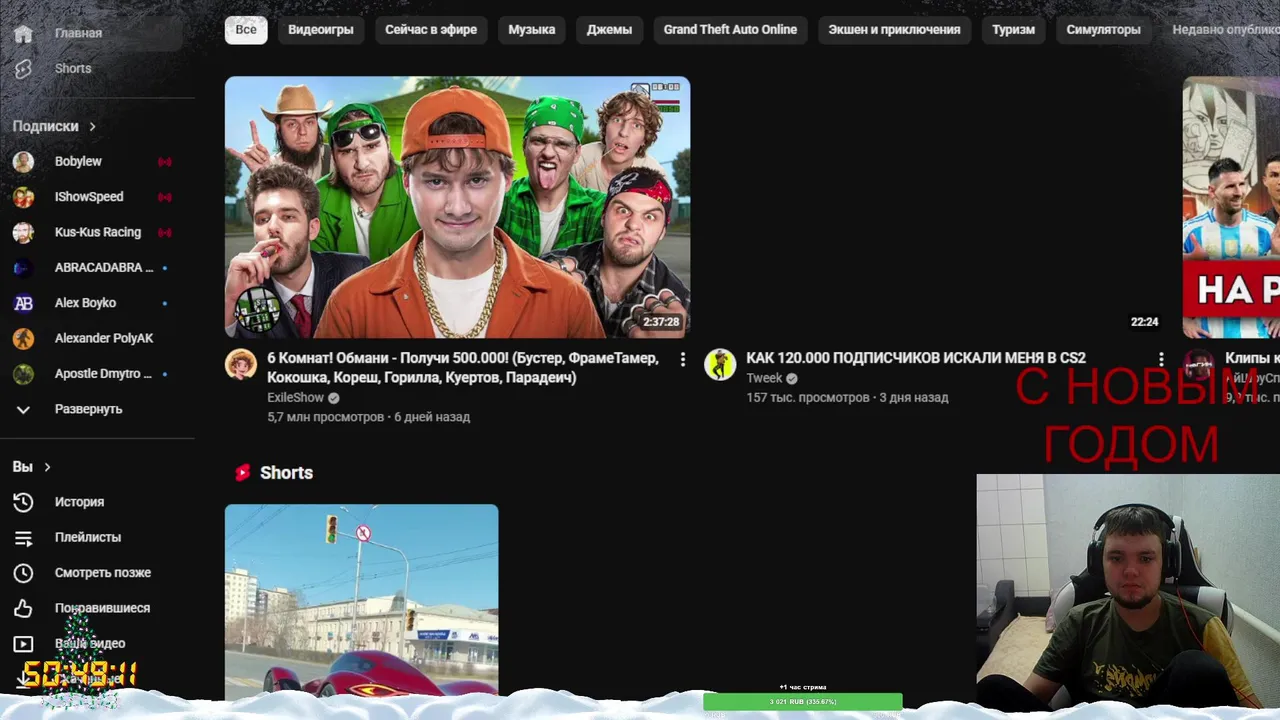
Task: Select the Джемы filter chip
Action: click(x=609, y=30)
